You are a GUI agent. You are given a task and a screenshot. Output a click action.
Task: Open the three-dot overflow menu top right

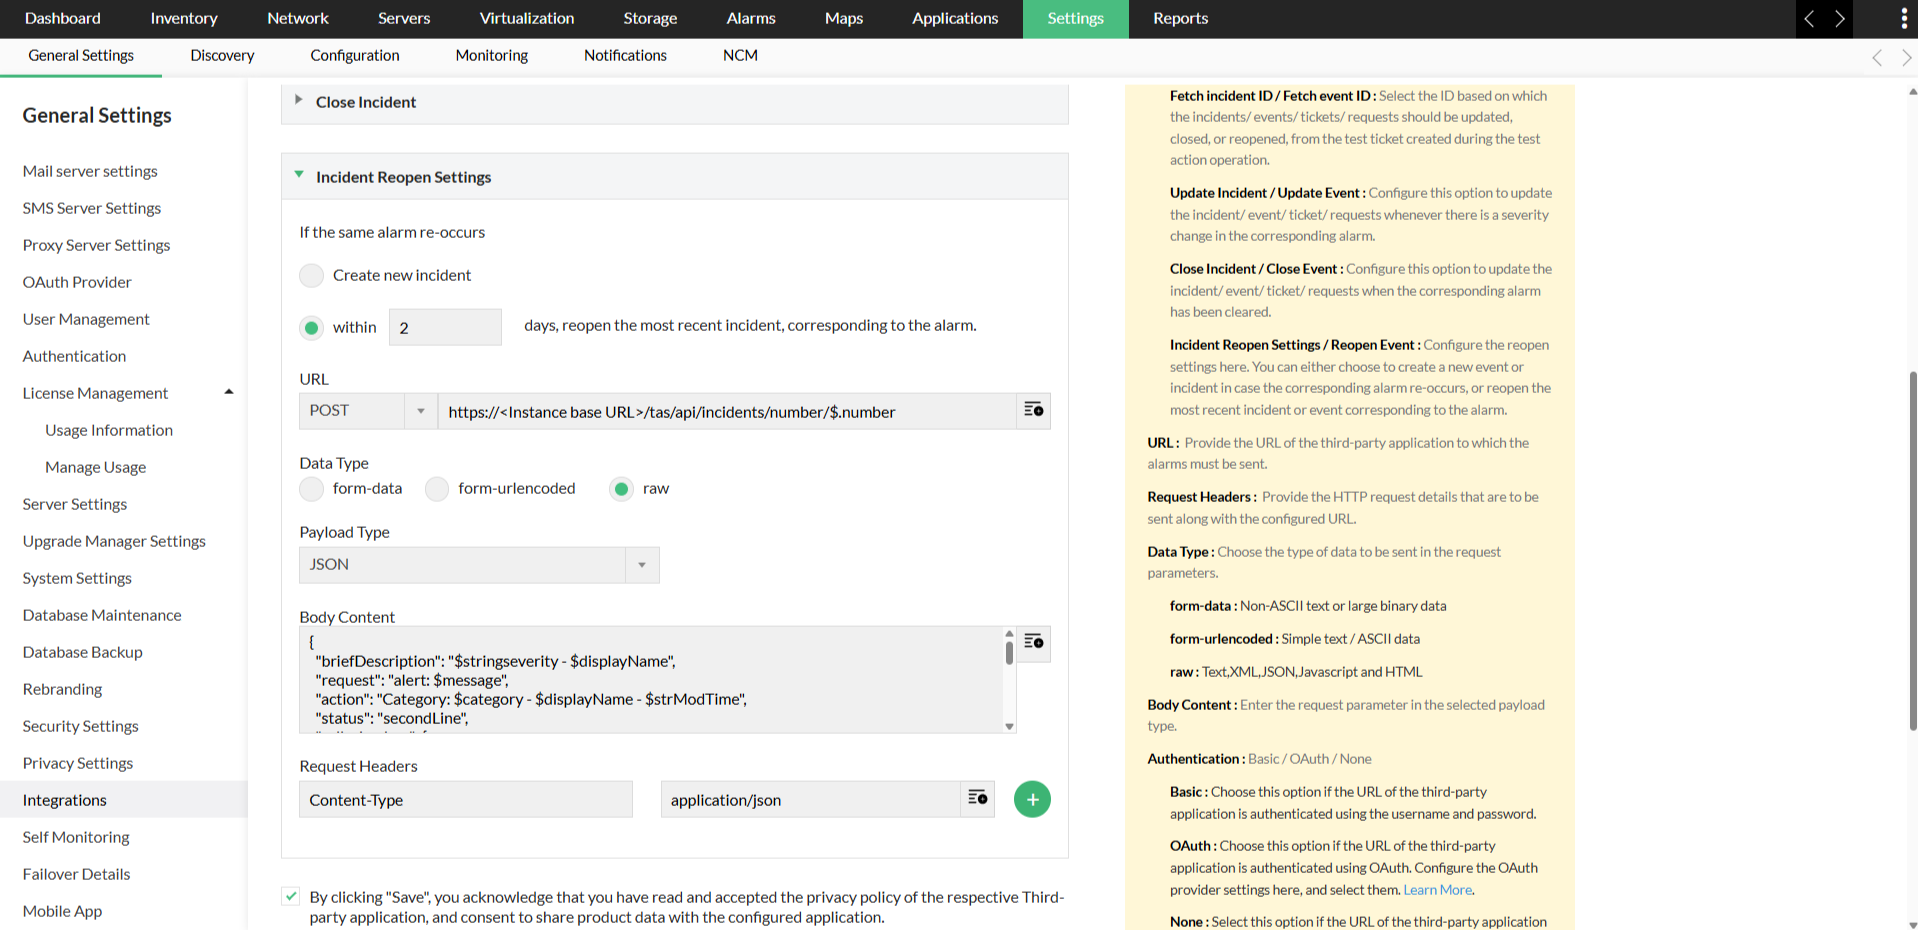pos(1903,18)
